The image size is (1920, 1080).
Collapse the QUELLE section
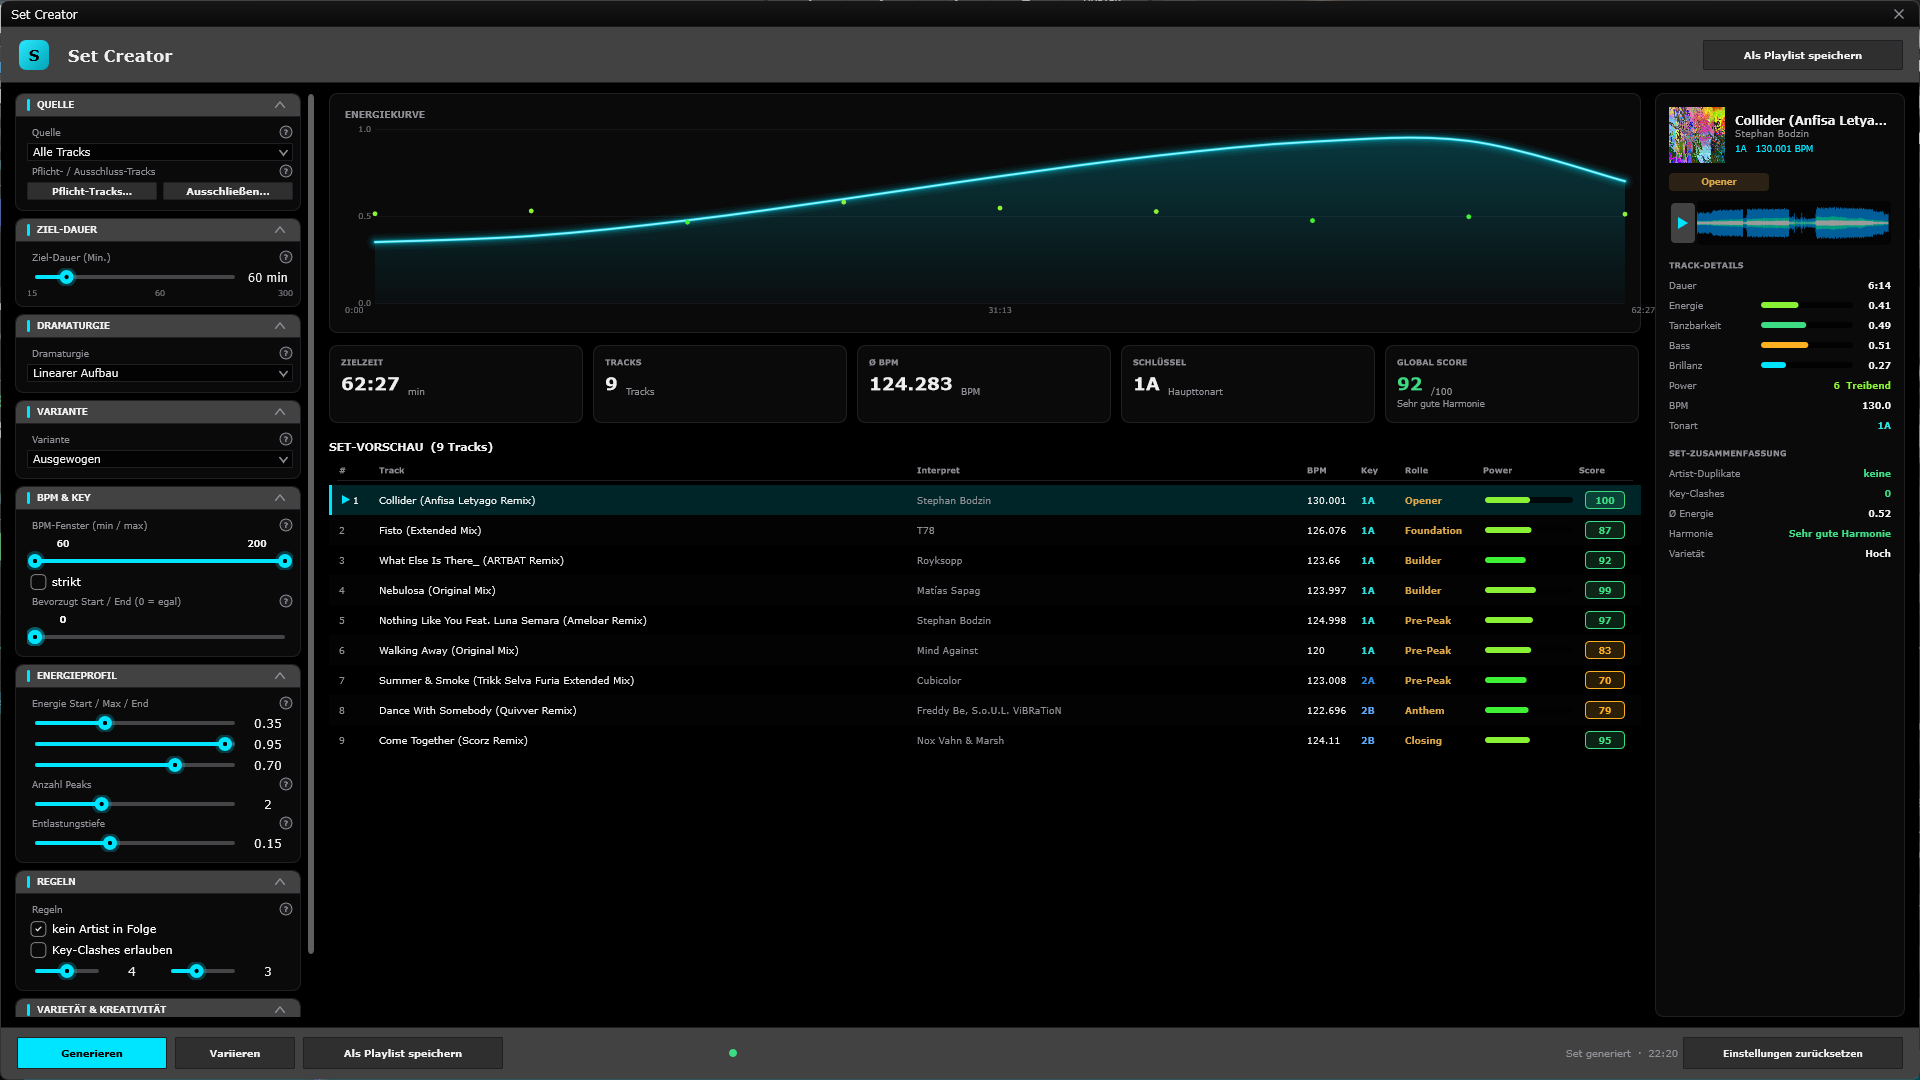(x=280, y=105)
